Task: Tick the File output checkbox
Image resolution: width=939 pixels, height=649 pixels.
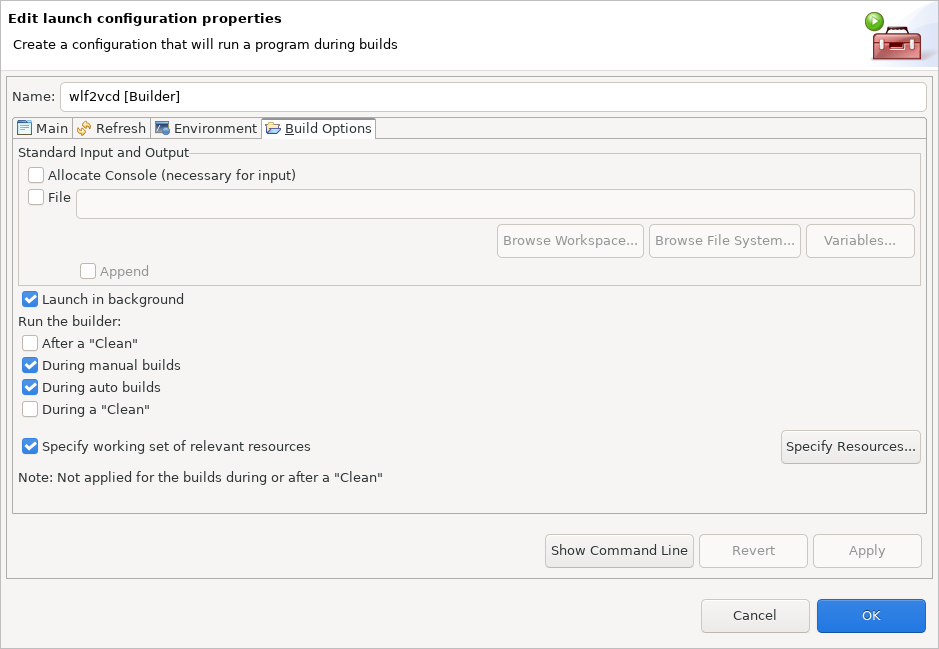Action: tap(36, 197)
